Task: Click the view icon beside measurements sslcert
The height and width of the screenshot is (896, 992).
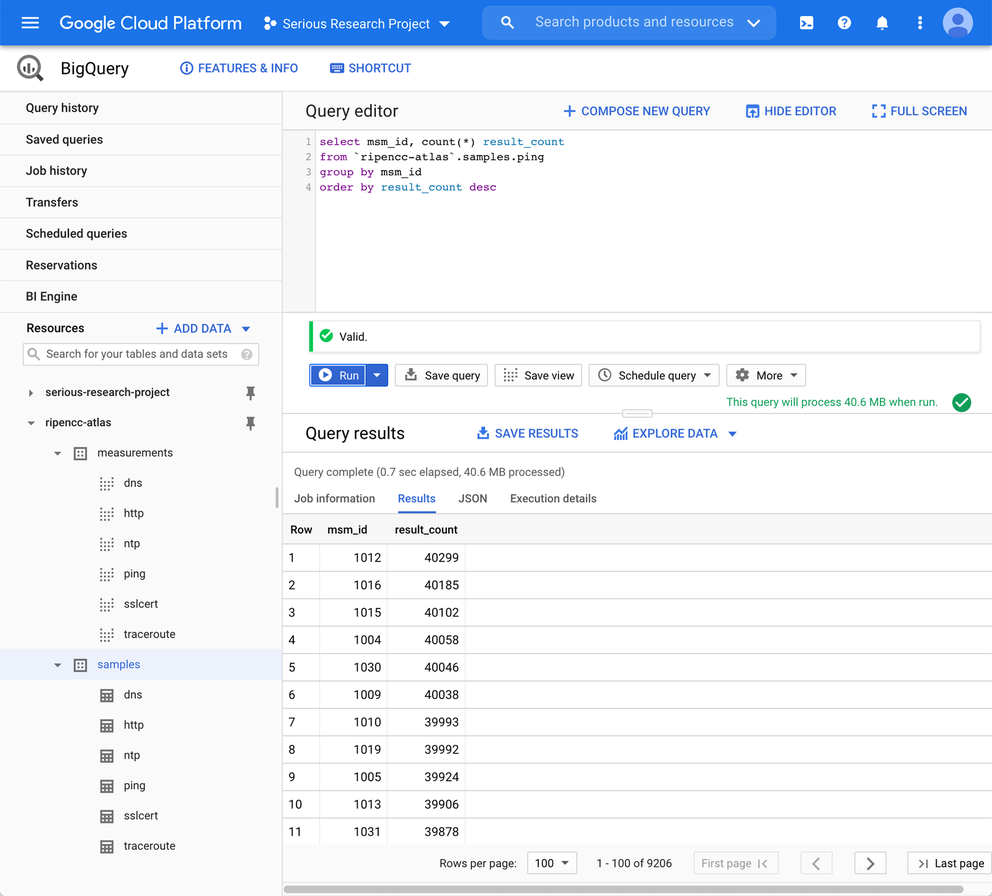Action: (x=107, y=604)
